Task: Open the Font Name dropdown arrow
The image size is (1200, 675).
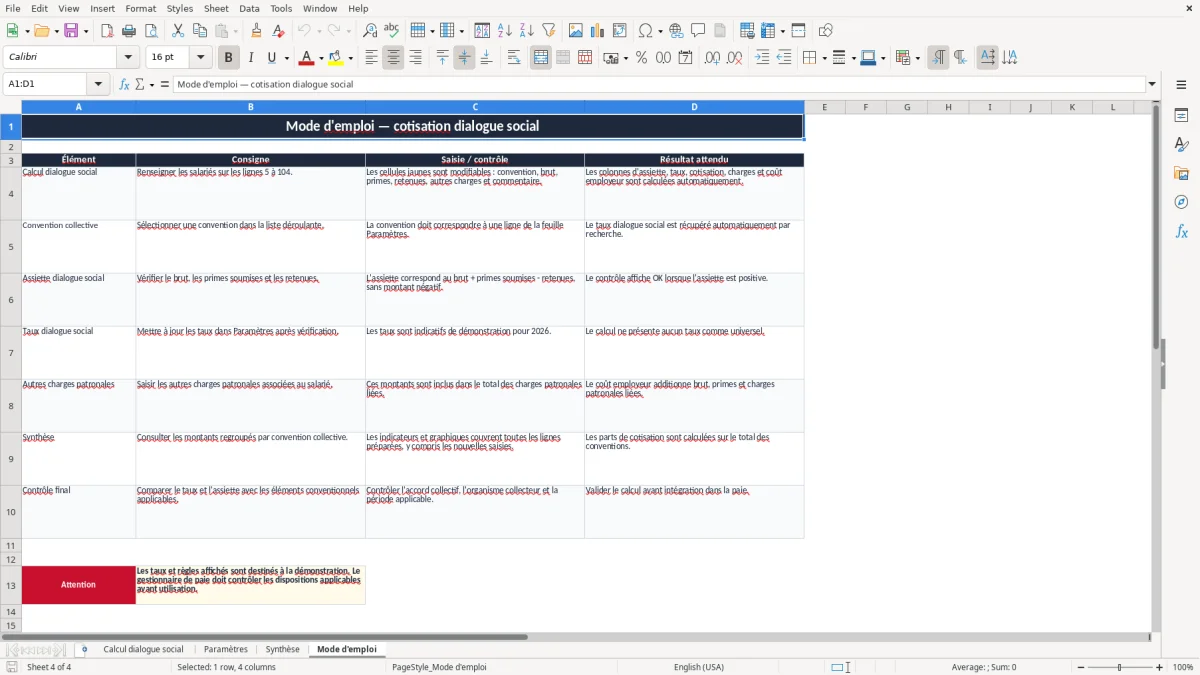Action: click(x=128, y=58)
